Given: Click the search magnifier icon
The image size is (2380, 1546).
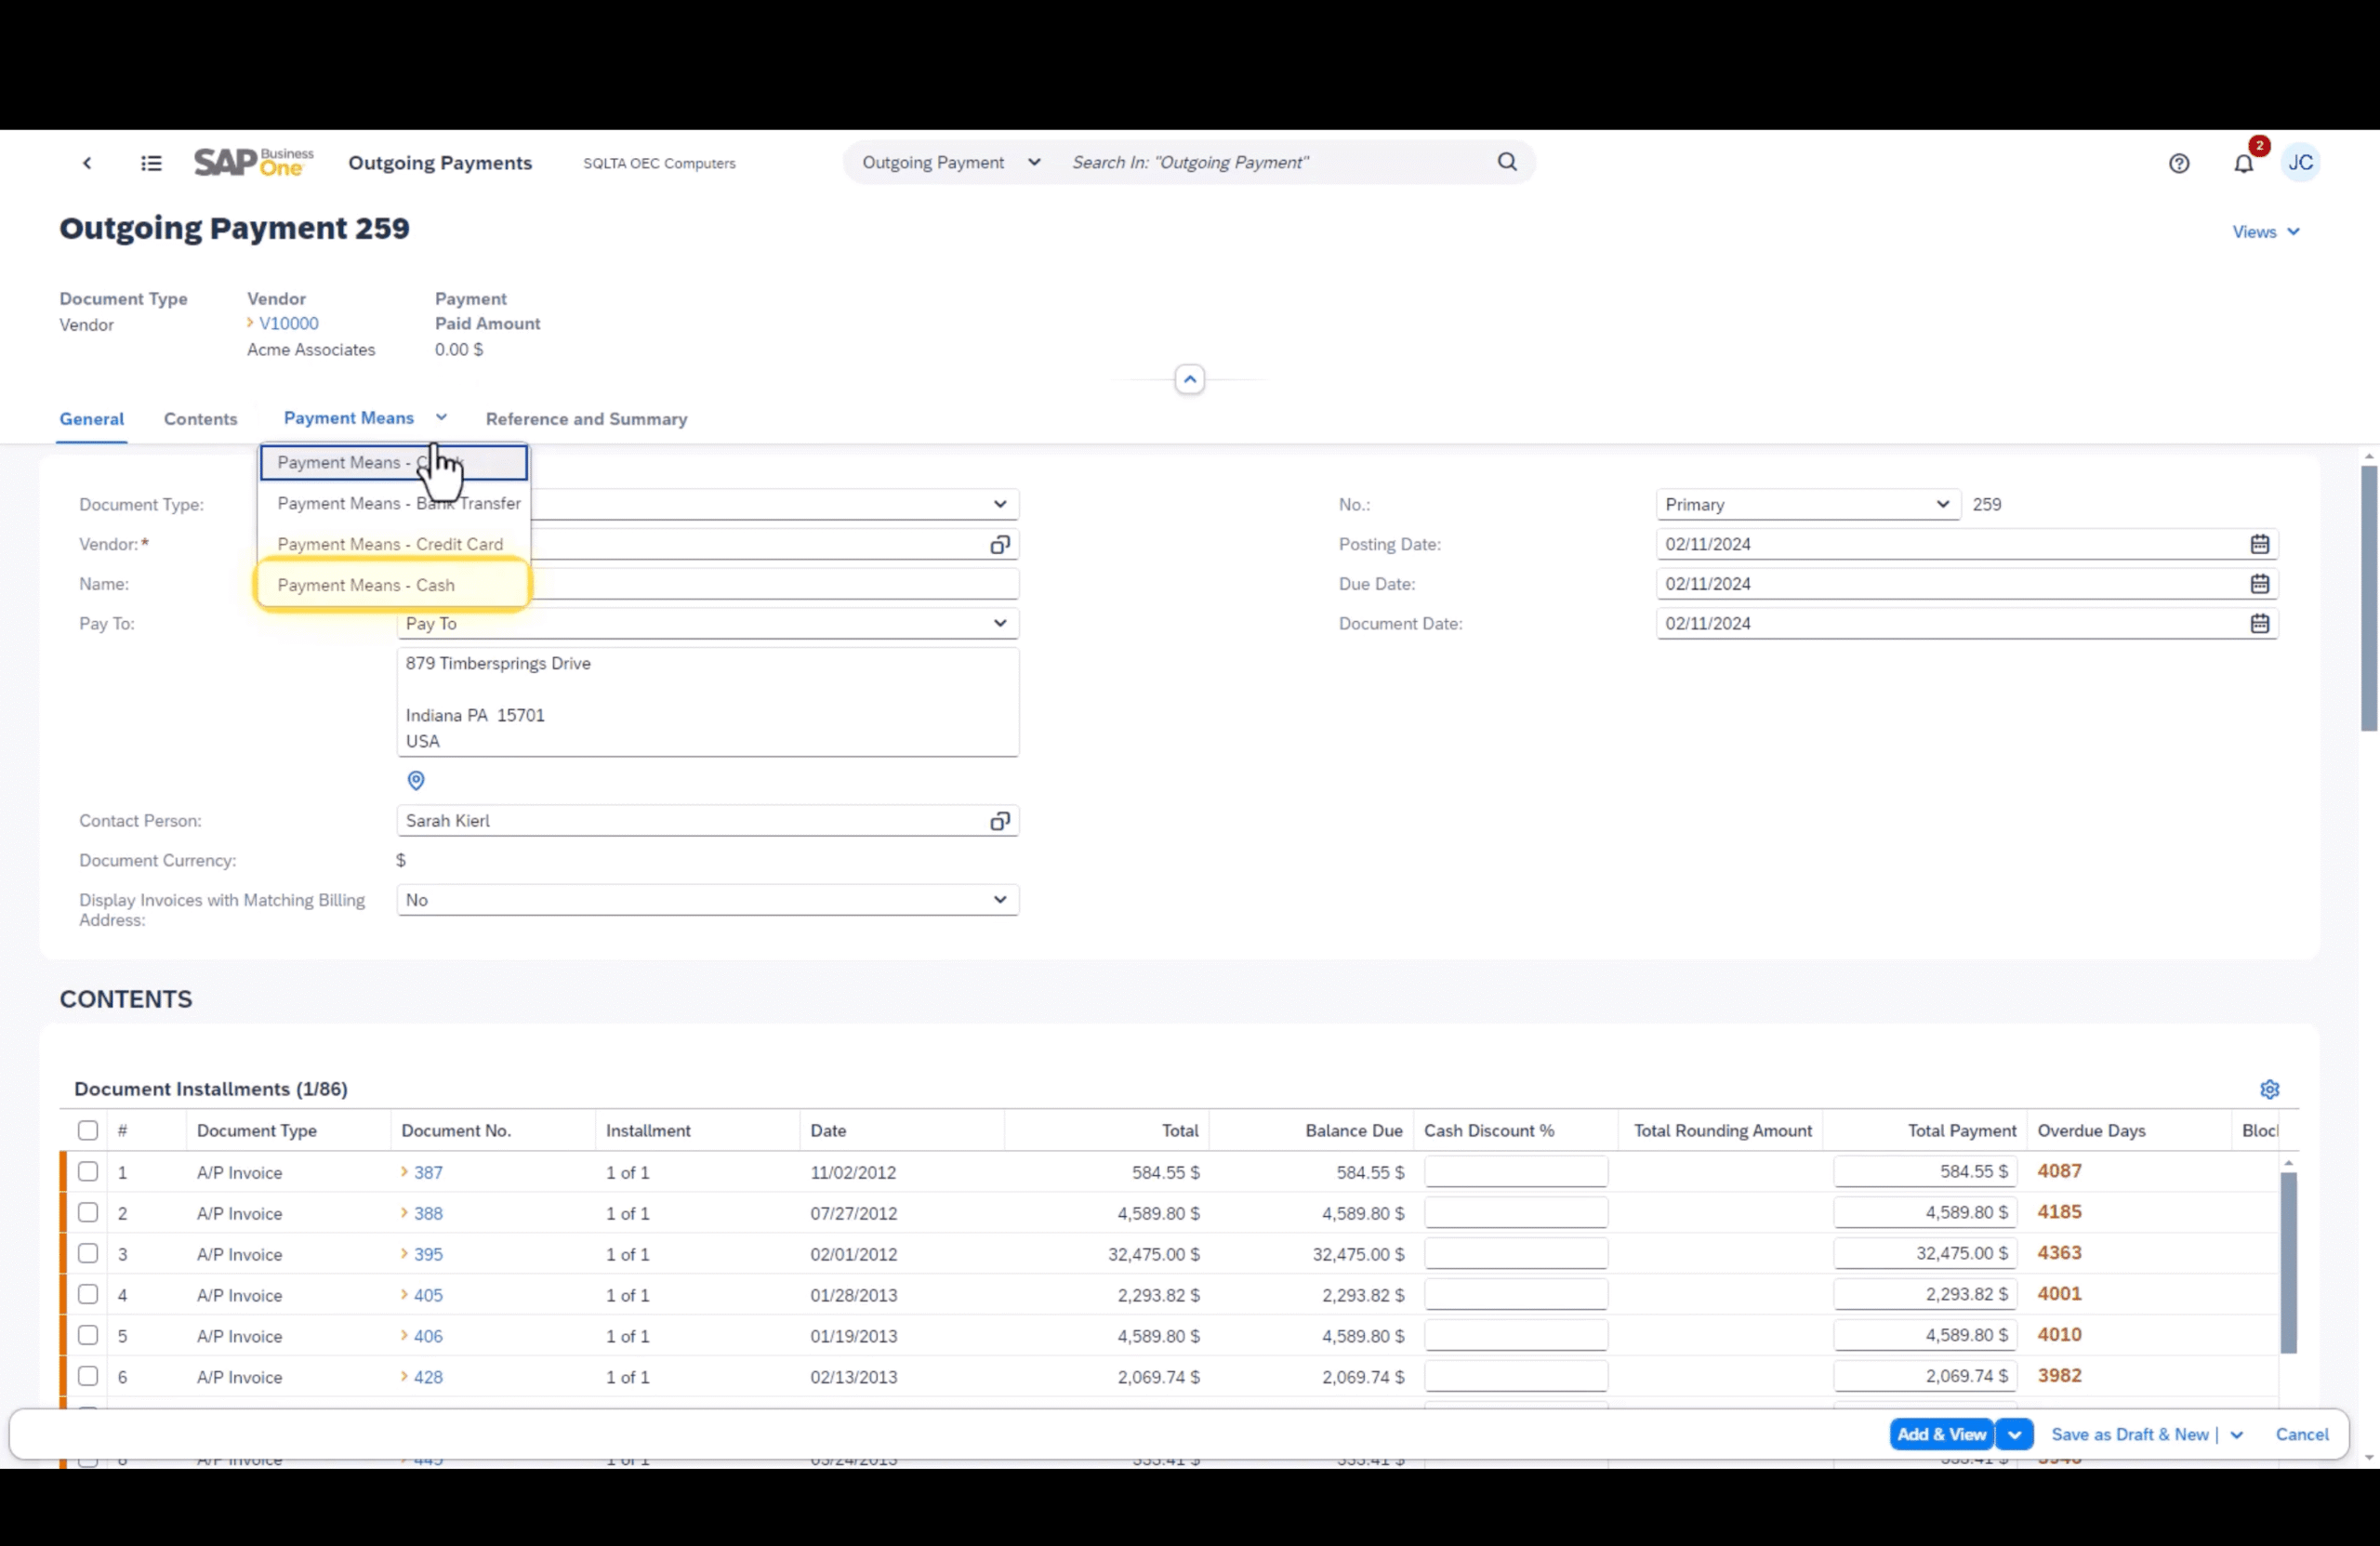Looking at the screenshot, I should click(x=1507, y=162).
